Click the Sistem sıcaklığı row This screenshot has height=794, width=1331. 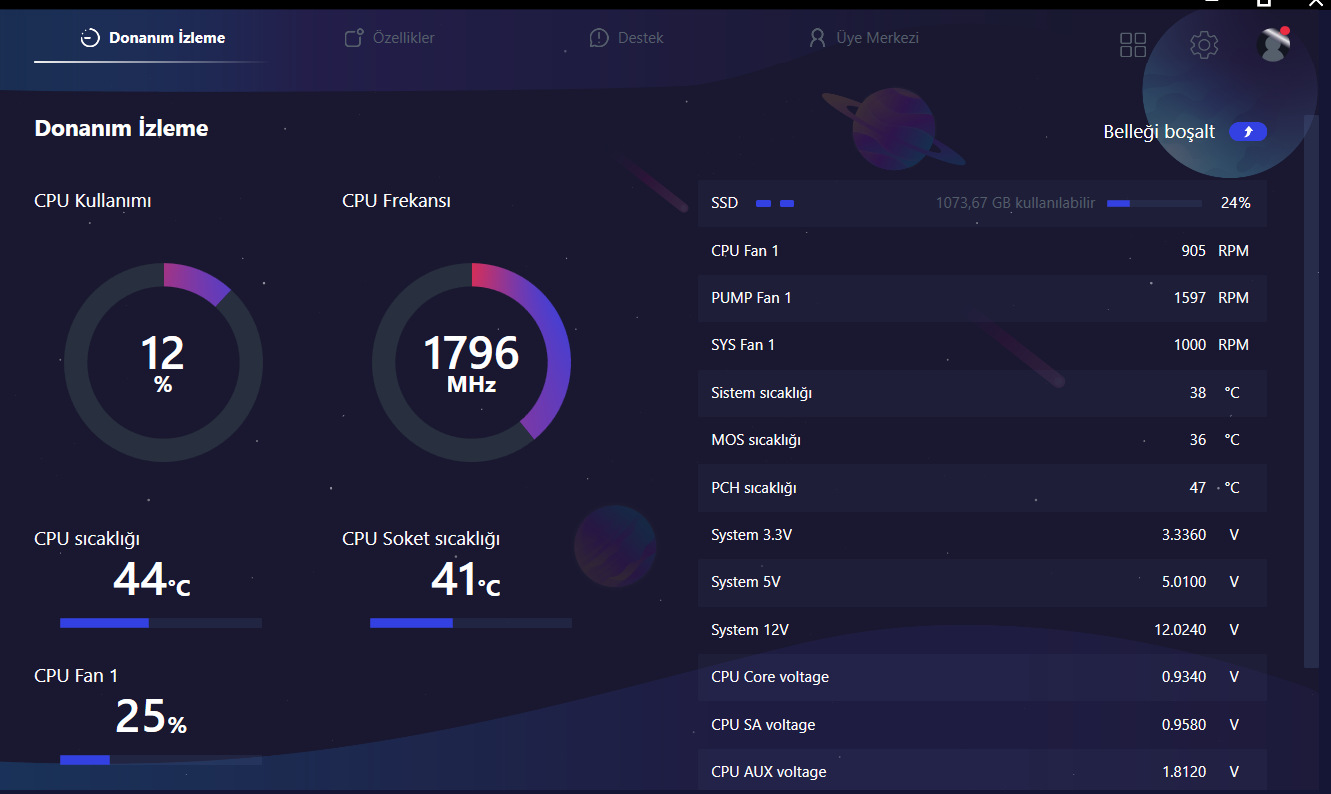point(982,393)
